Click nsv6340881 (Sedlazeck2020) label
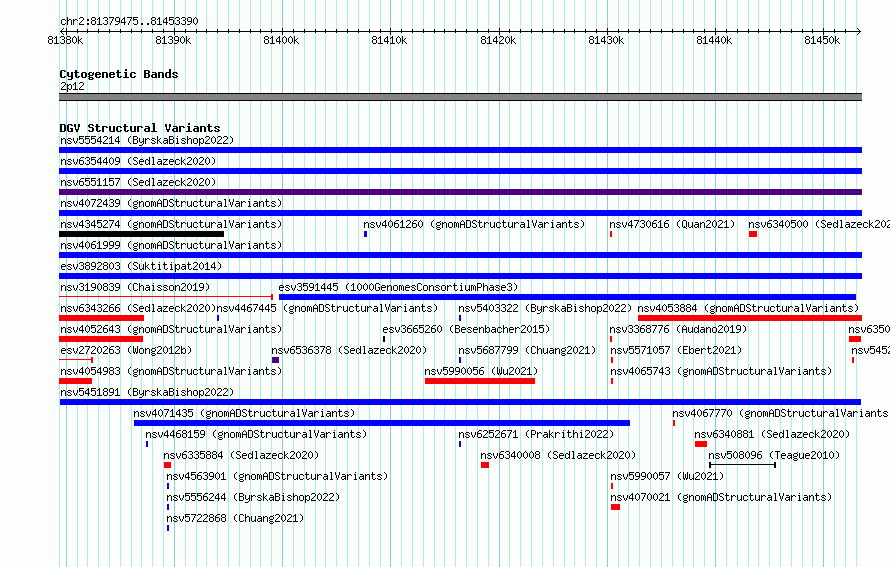 pos(772,434)
